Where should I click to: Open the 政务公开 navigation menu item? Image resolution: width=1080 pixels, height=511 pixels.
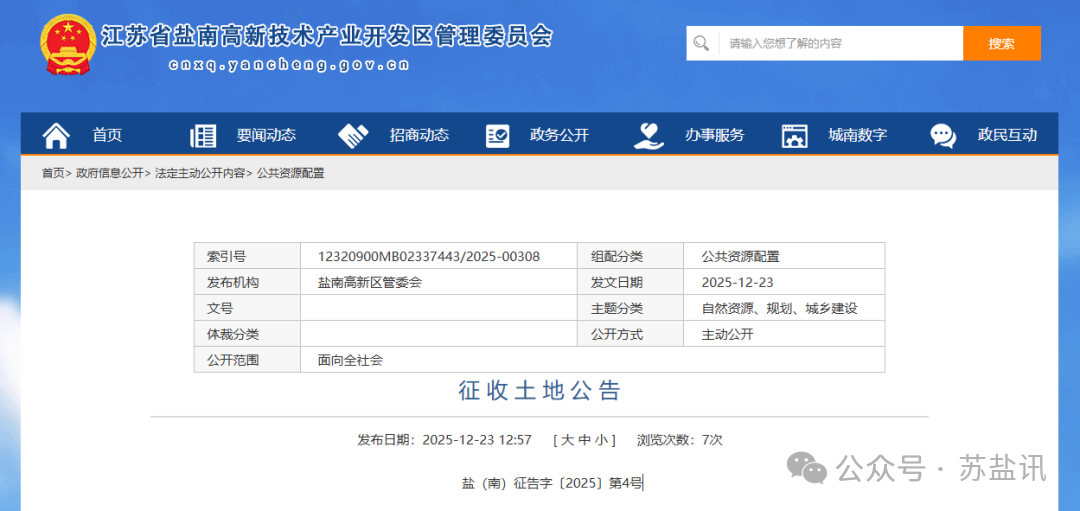point(559,135)
